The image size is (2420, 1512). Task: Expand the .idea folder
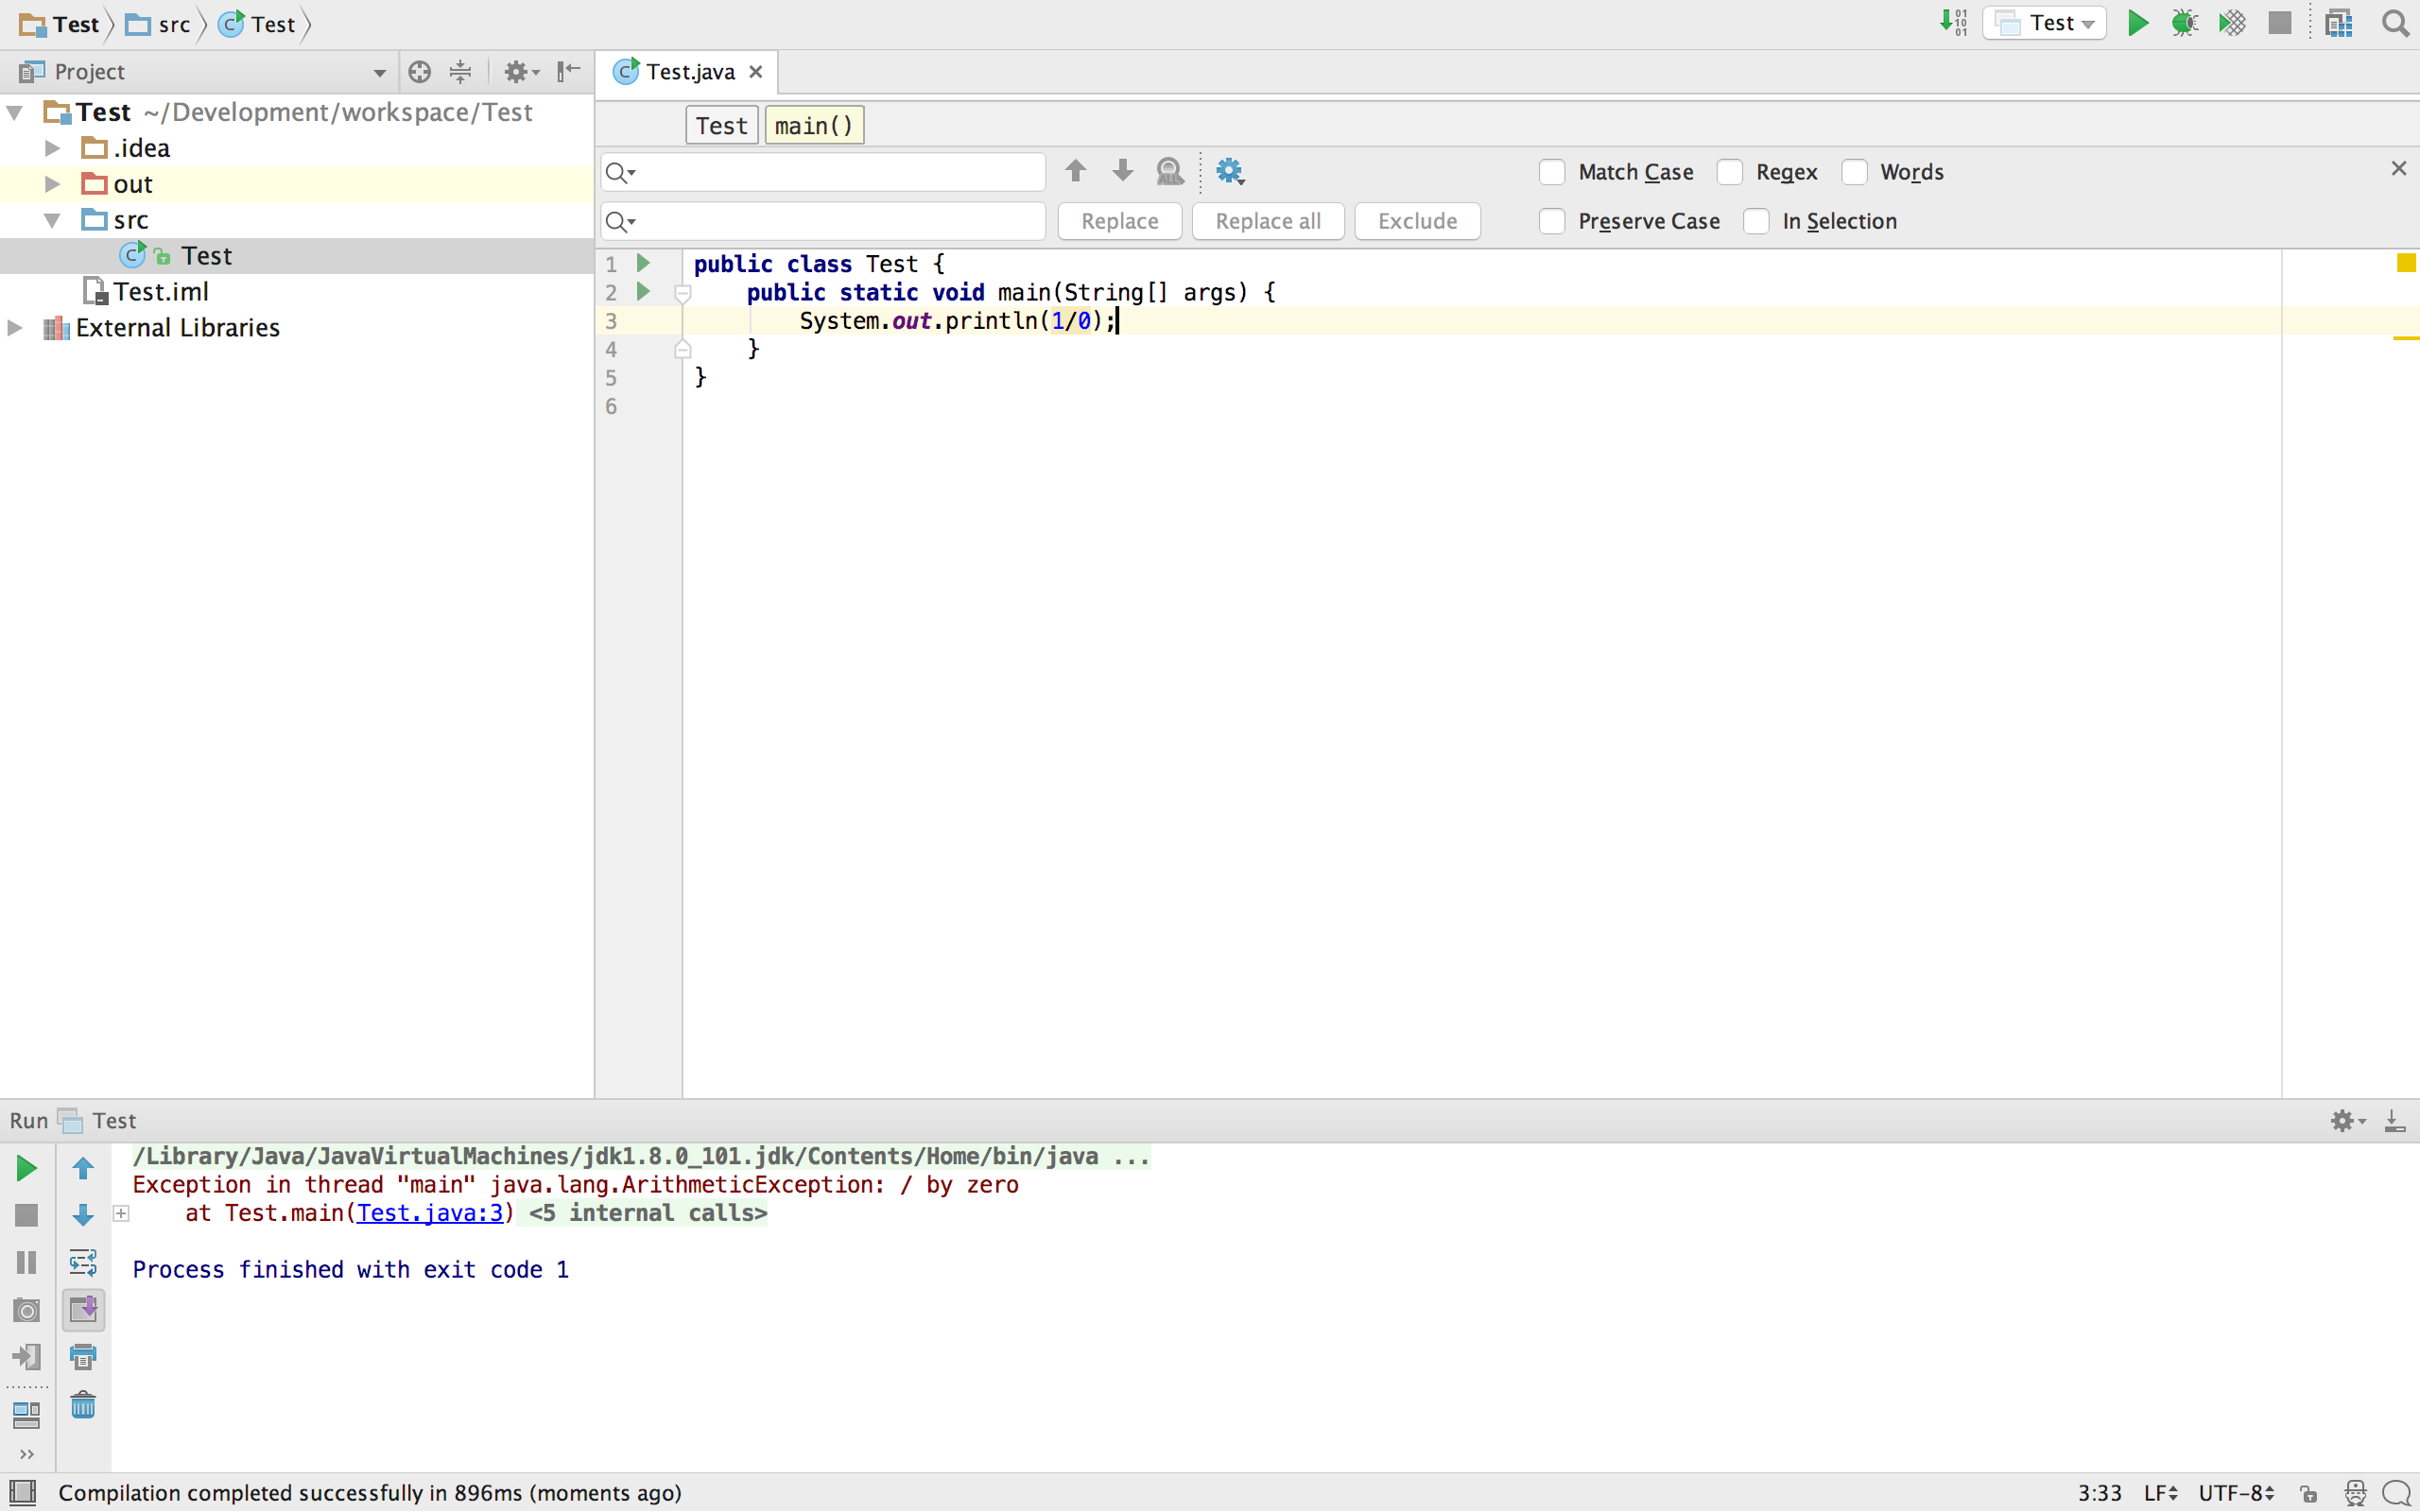[x=52, y=148]
